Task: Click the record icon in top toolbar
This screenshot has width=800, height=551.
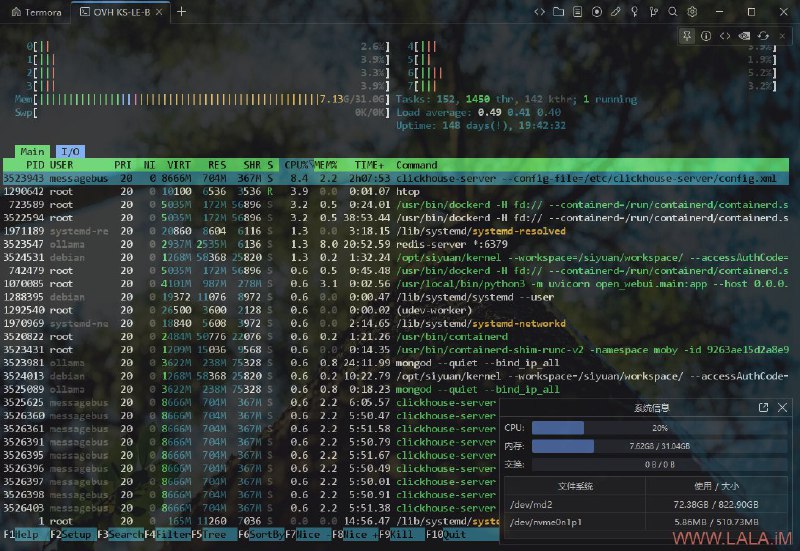Action: click(x=597, y=12)
